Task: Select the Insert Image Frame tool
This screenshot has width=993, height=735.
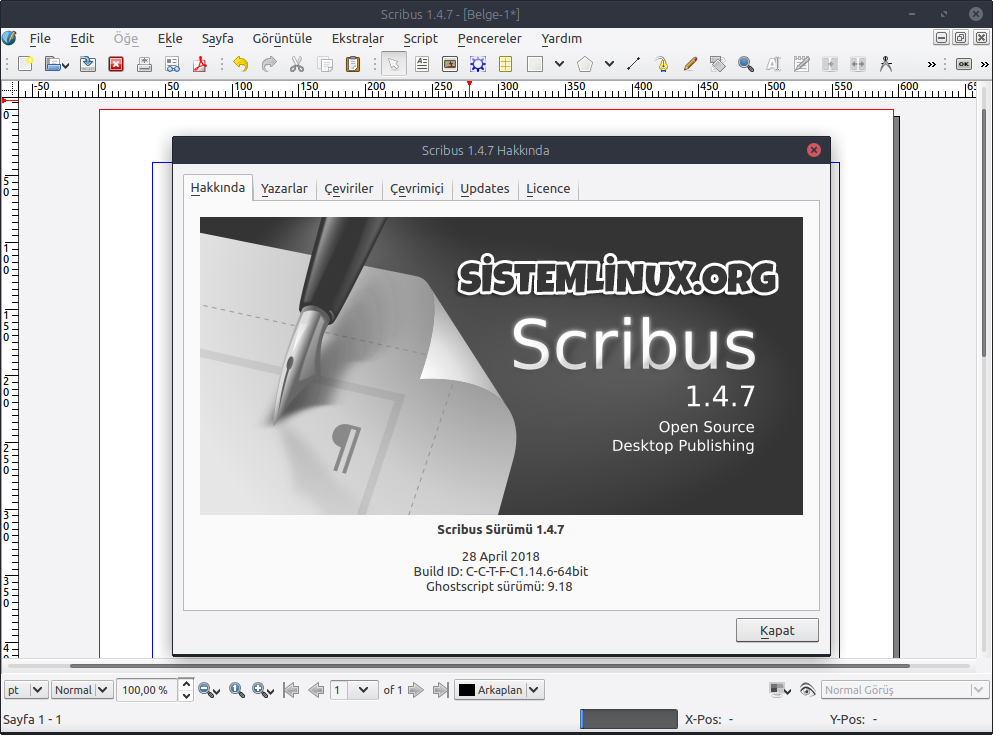Action: click(x=450, y=63)
